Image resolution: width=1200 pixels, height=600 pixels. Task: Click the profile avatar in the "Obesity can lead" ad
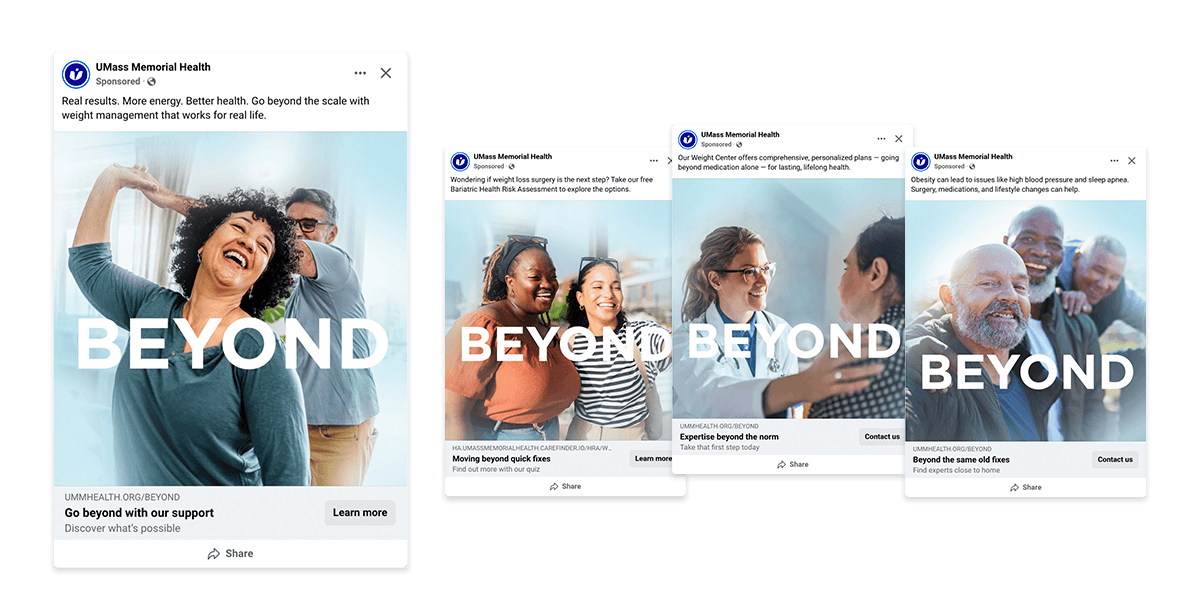921,161
